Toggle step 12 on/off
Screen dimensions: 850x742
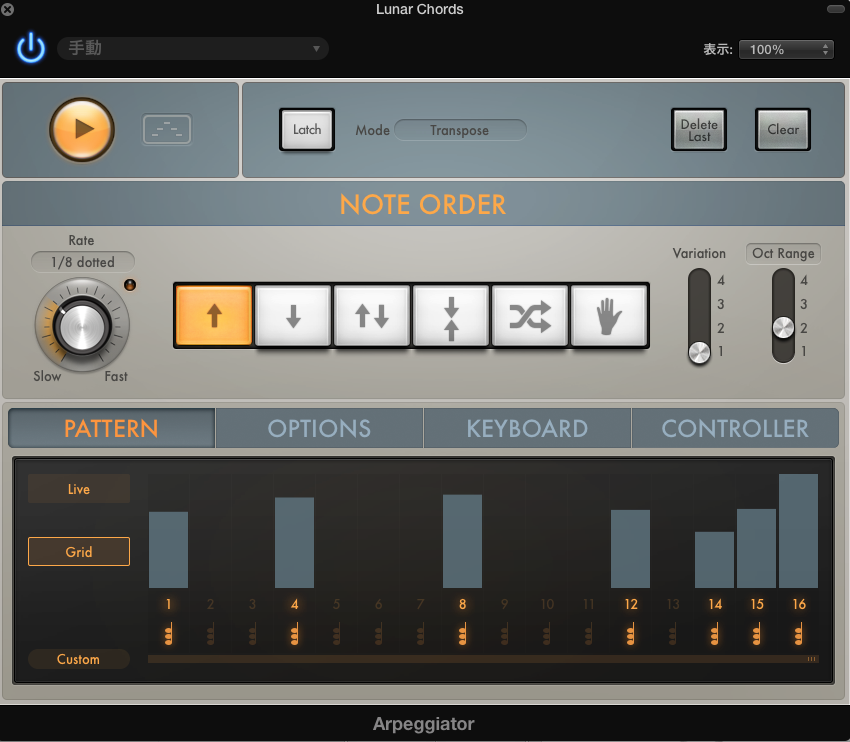coord(630,604)
